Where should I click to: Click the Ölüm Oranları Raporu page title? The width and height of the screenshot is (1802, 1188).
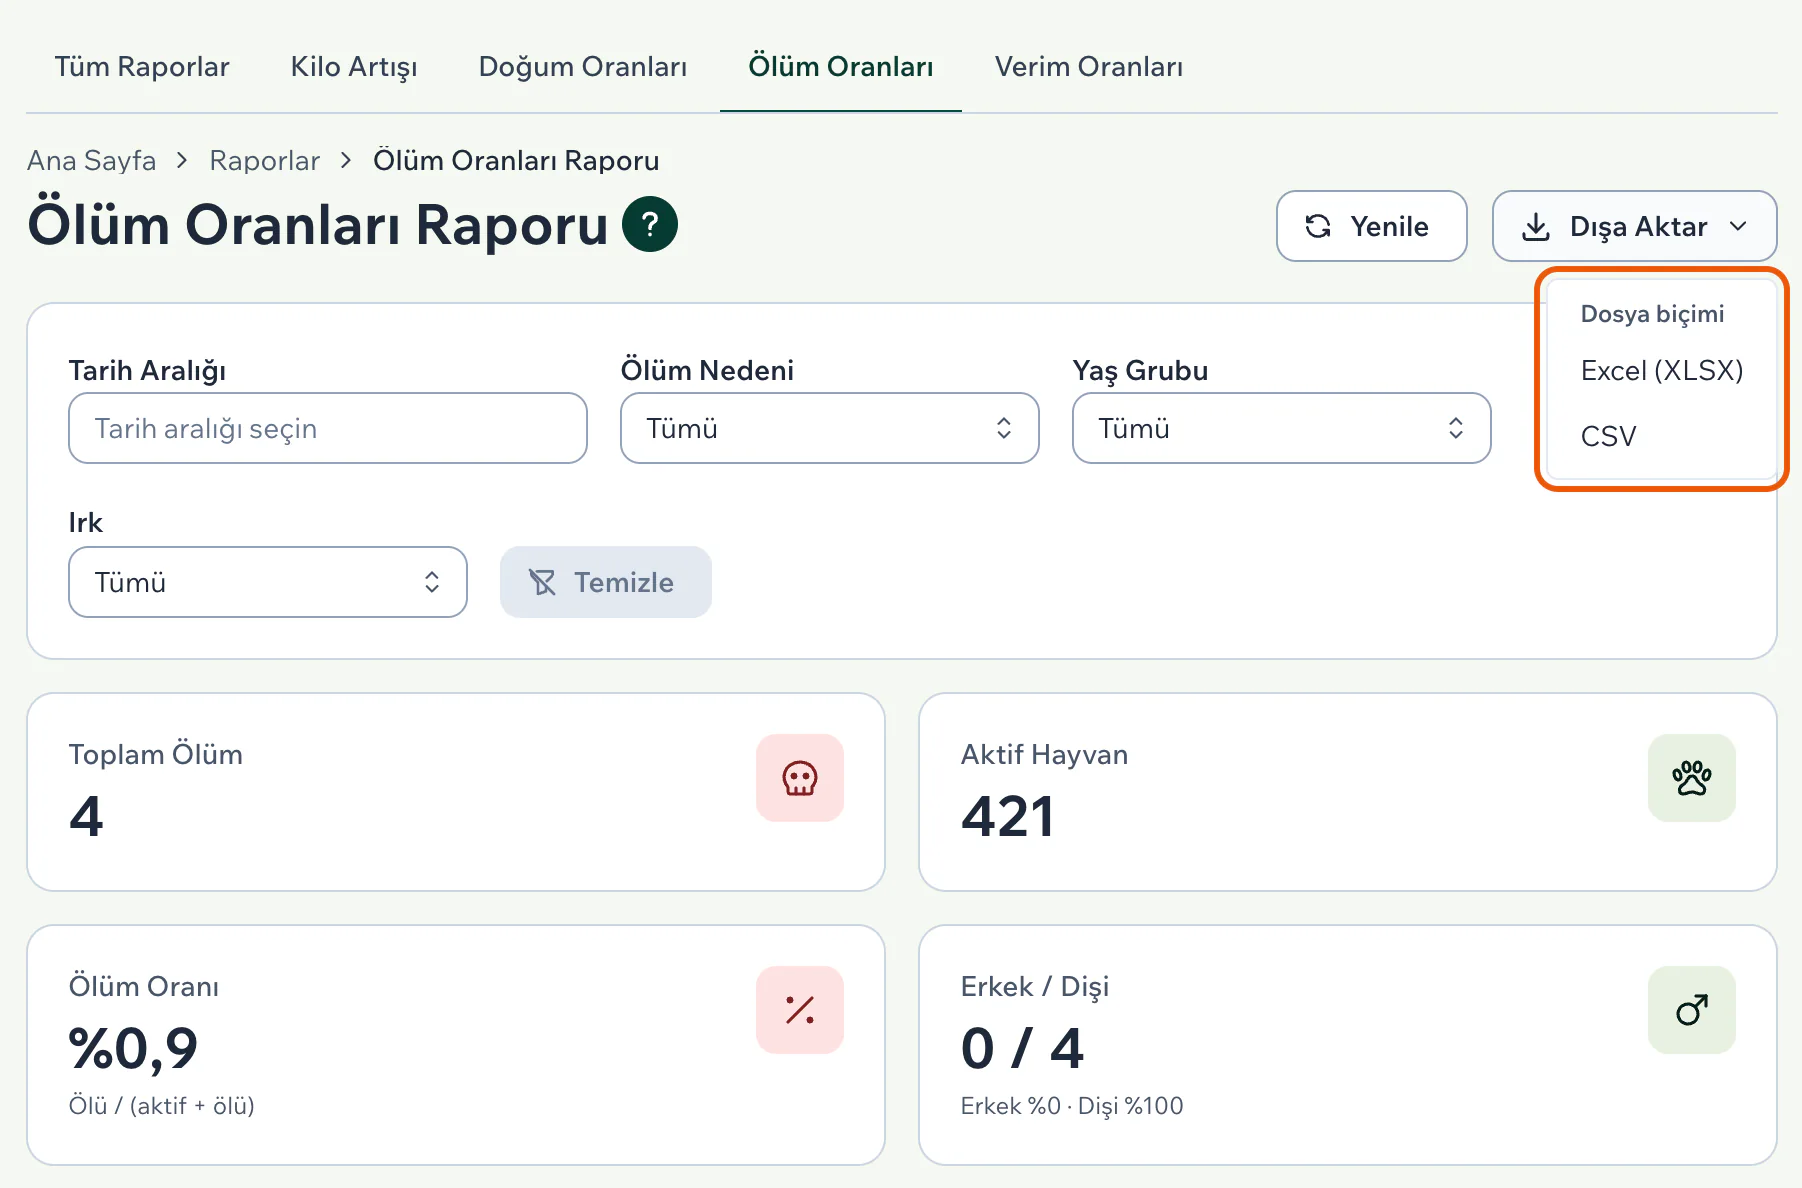point(318,224)
